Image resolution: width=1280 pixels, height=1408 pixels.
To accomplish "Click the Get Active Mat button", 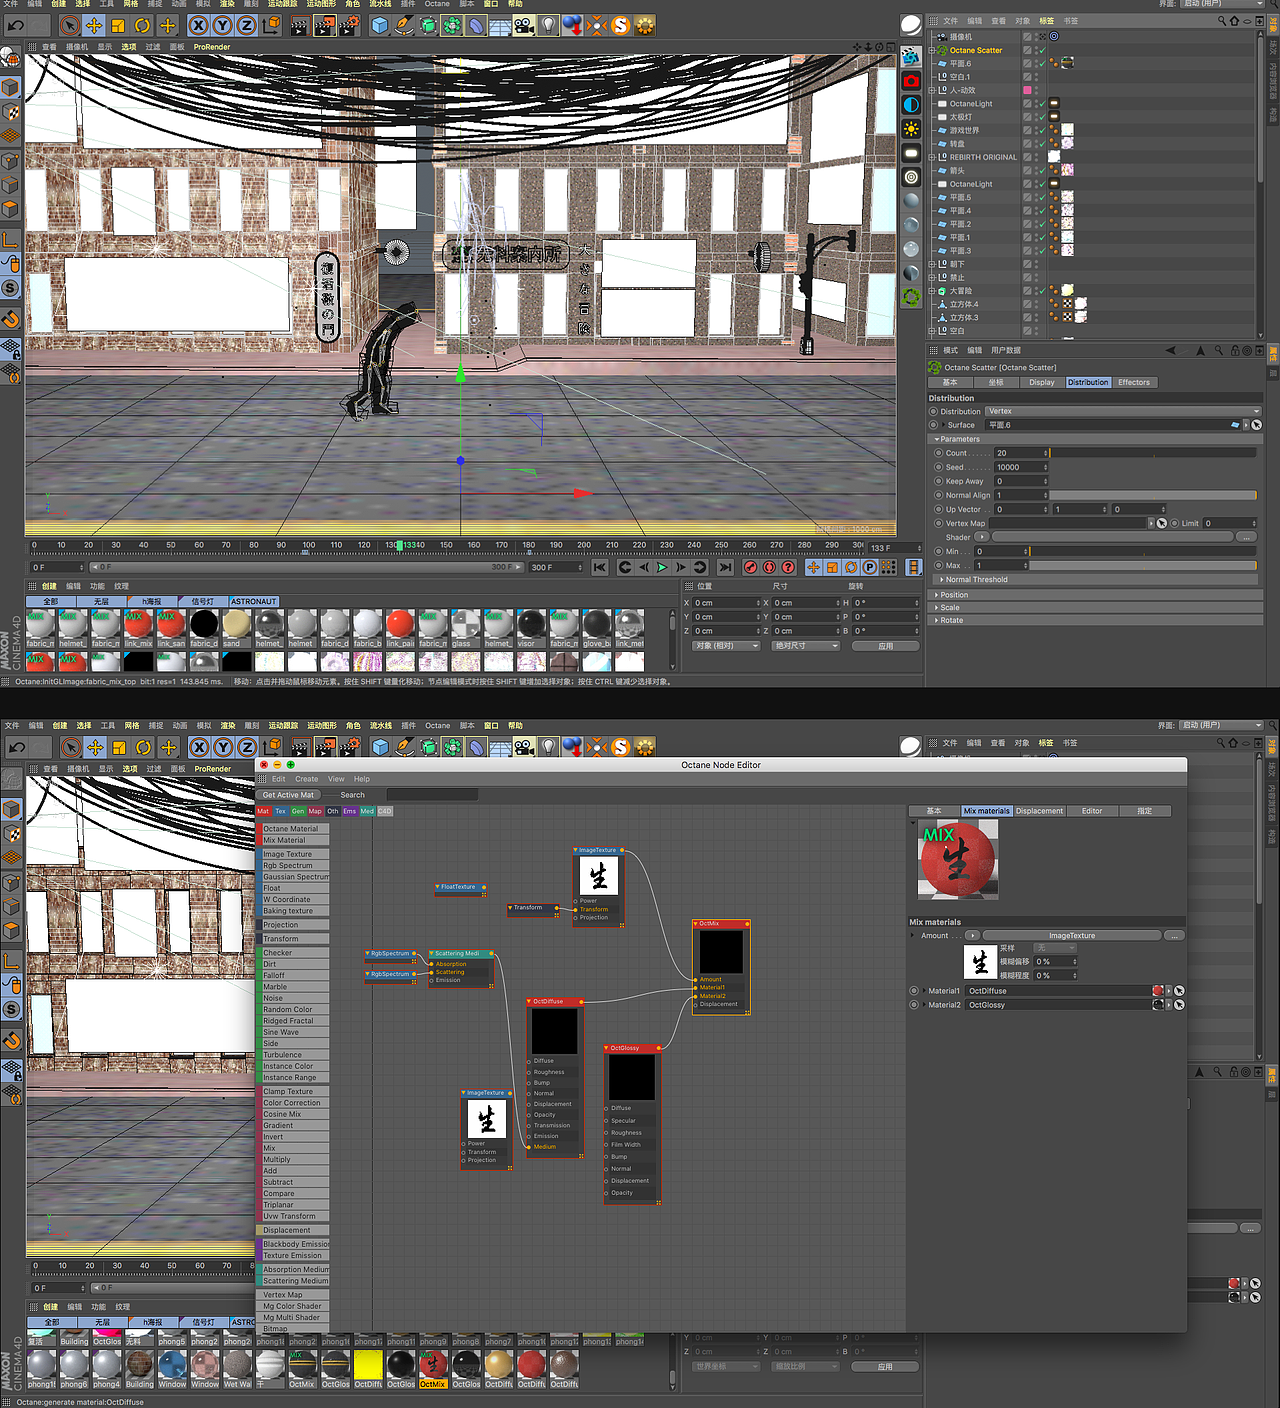I will pyautogui.click(x=288, y=795).
